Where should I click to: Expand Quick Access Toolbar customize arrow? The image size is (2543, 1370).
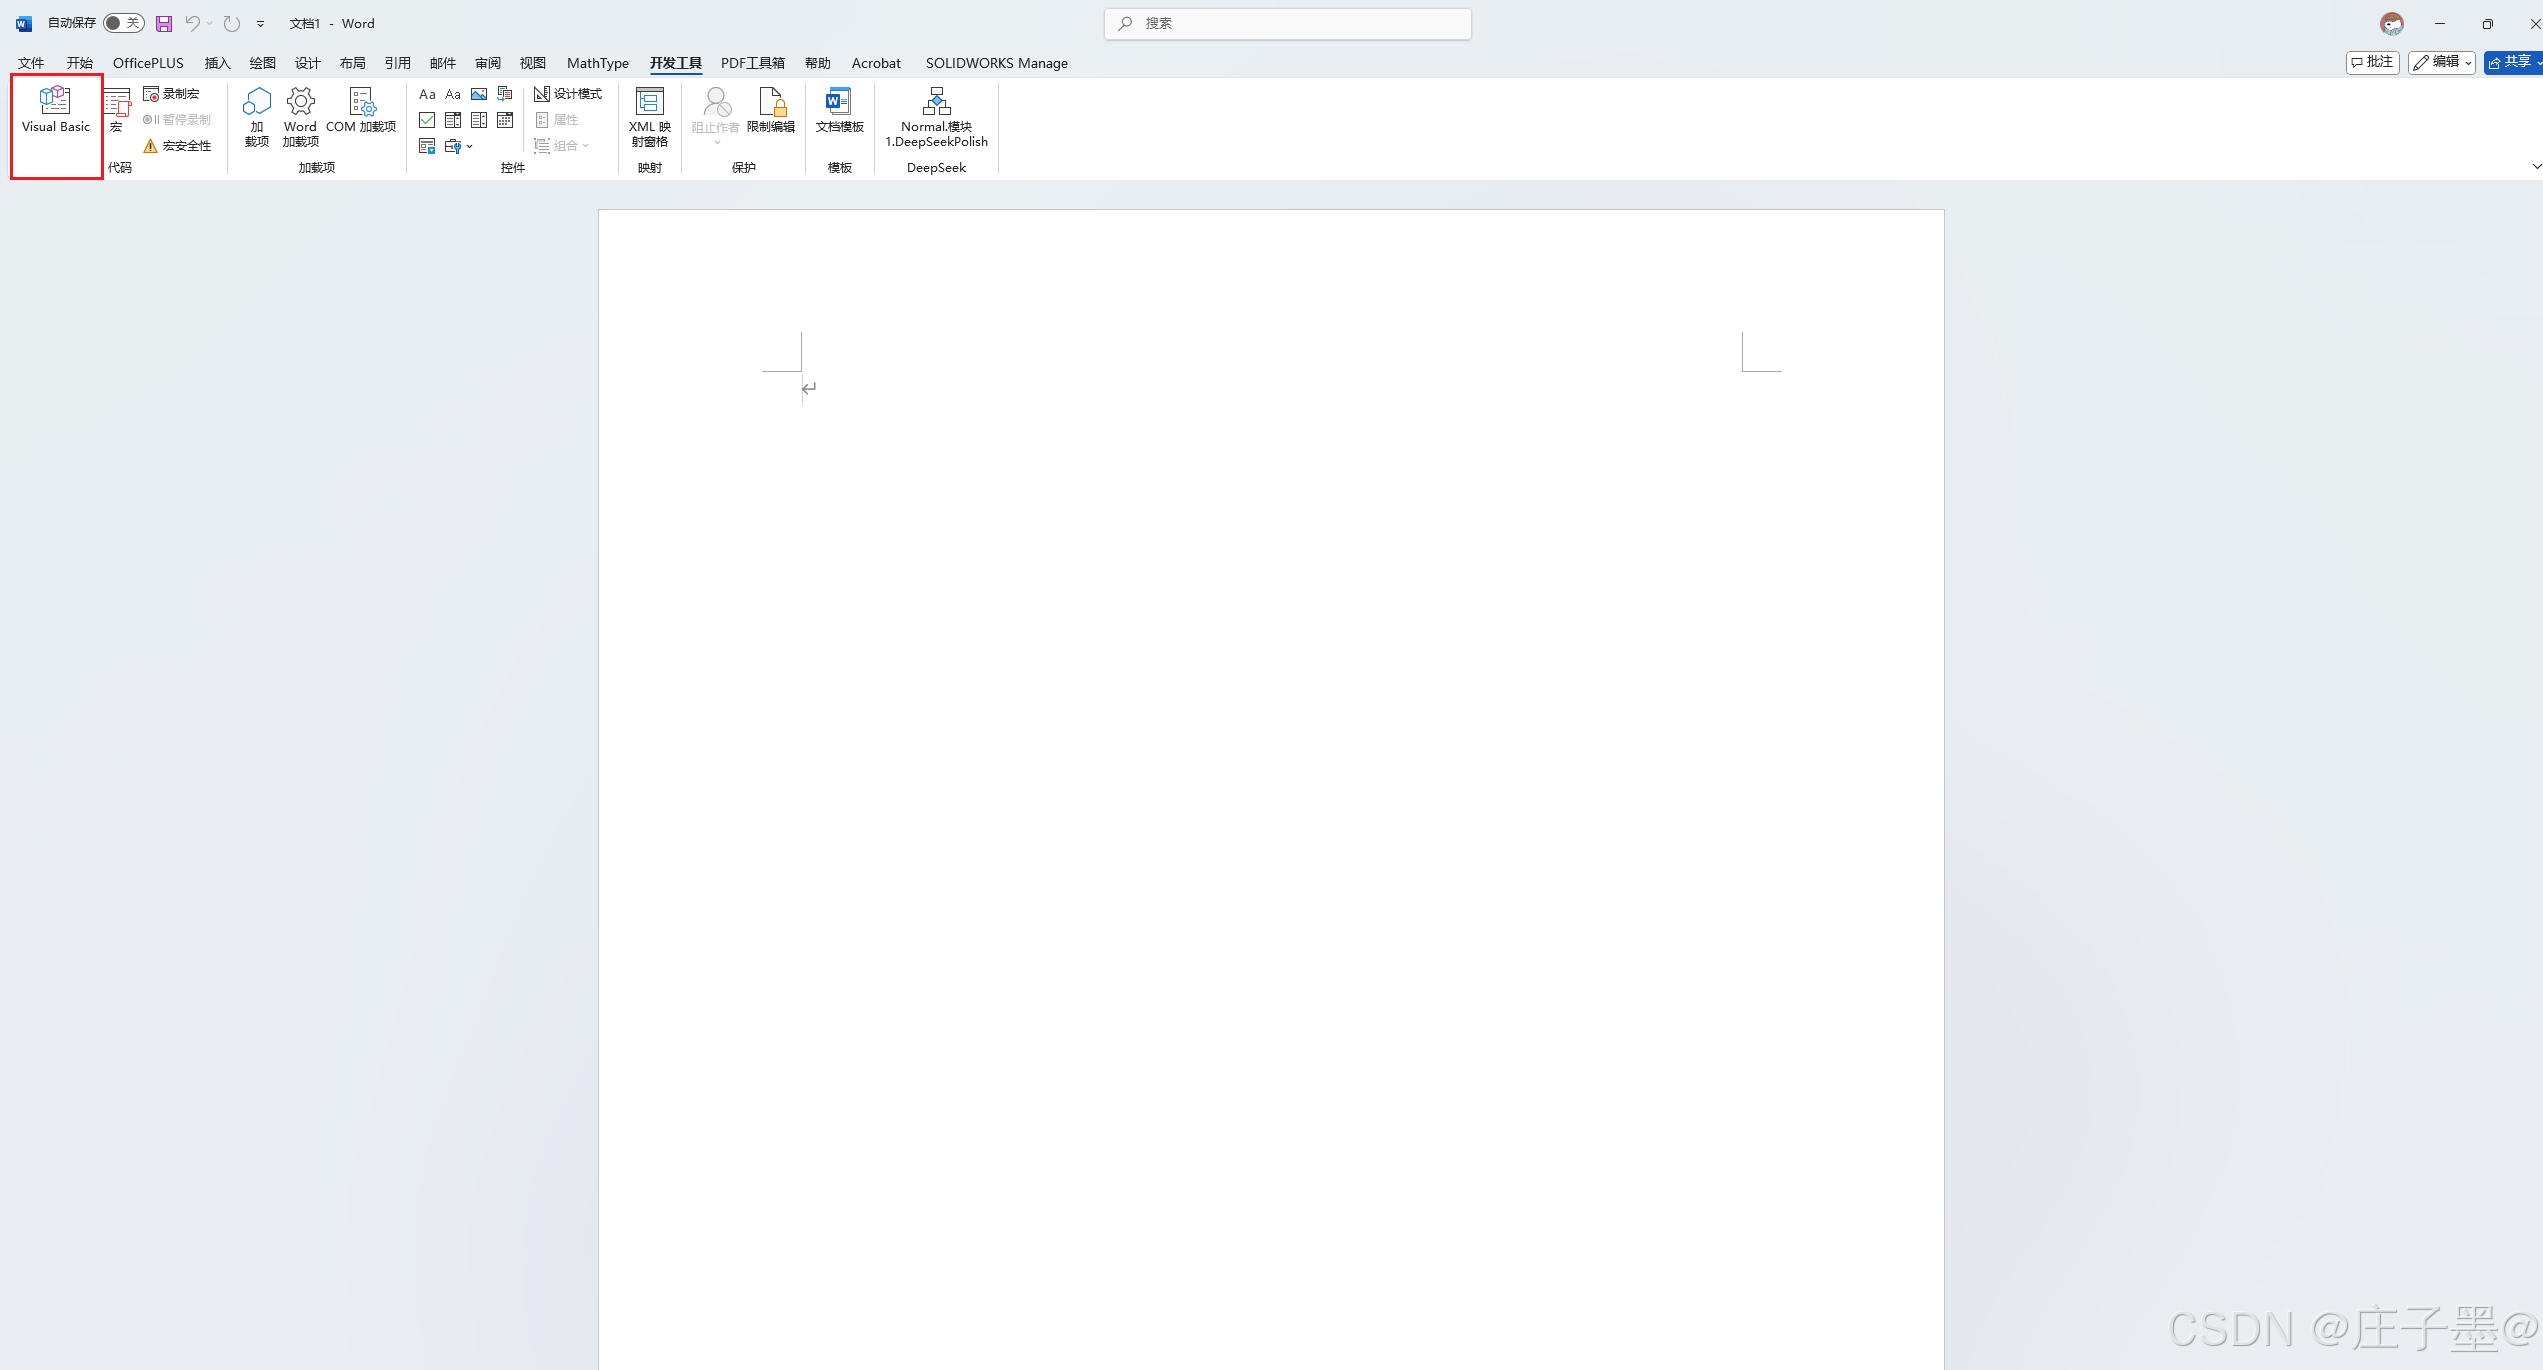(x=260, y=24)
